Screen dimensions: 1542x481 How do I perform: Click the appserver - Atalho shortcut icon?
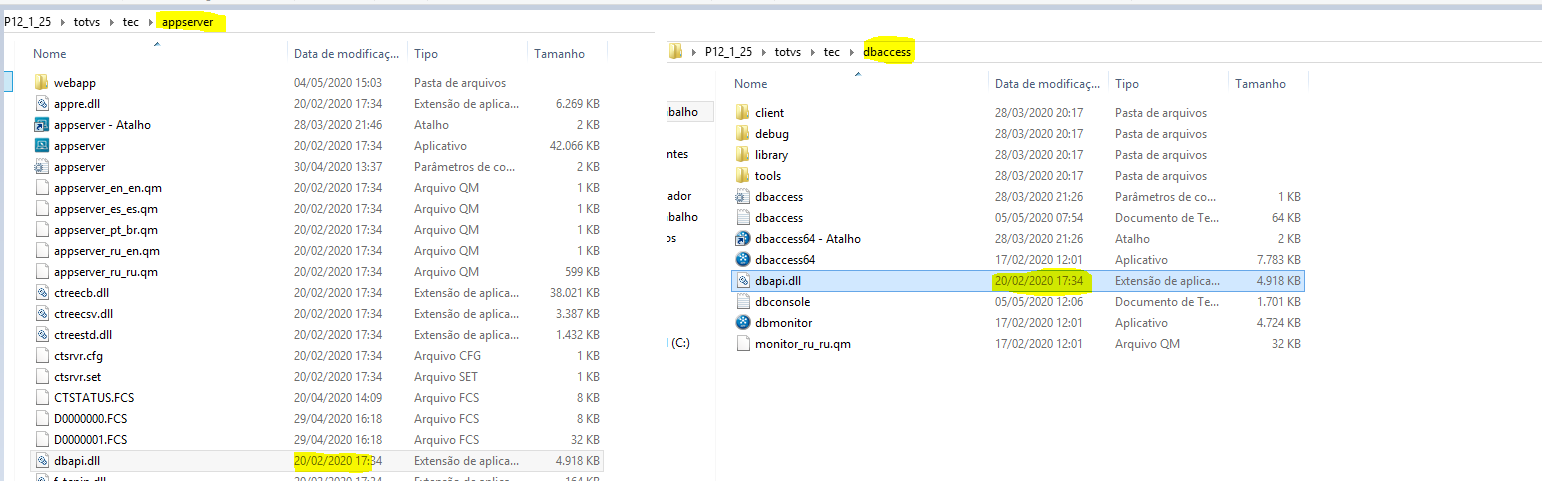click(x=42, y=125)
